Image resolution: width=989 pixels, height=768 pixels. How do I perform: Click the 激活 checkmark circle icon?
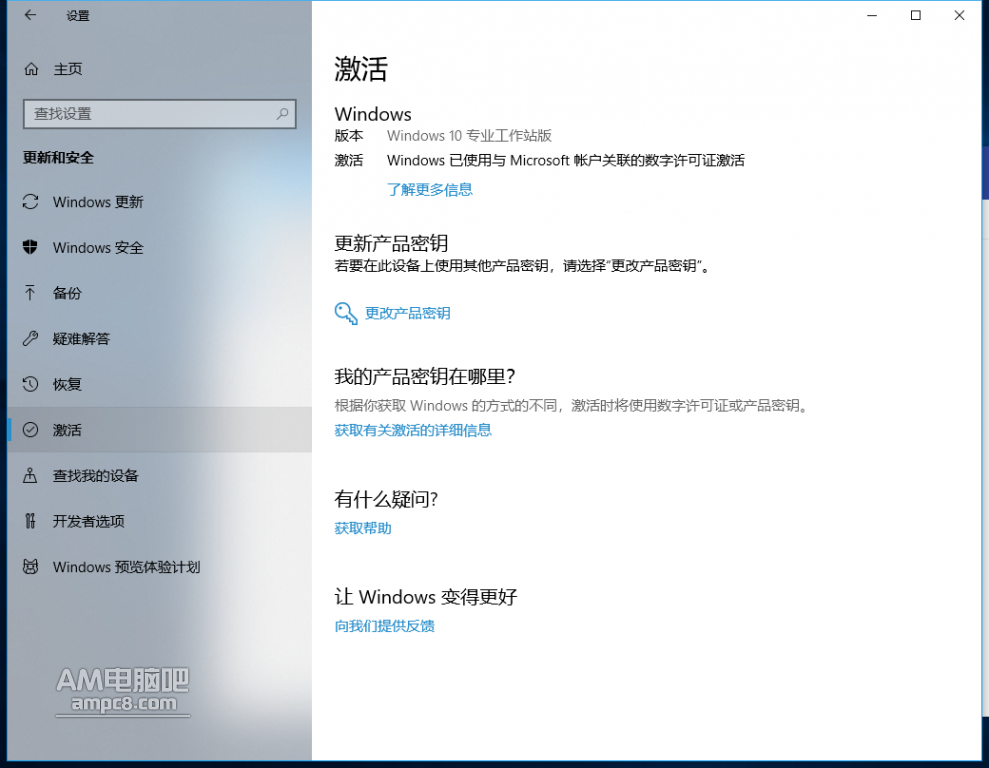pos(30,429)
